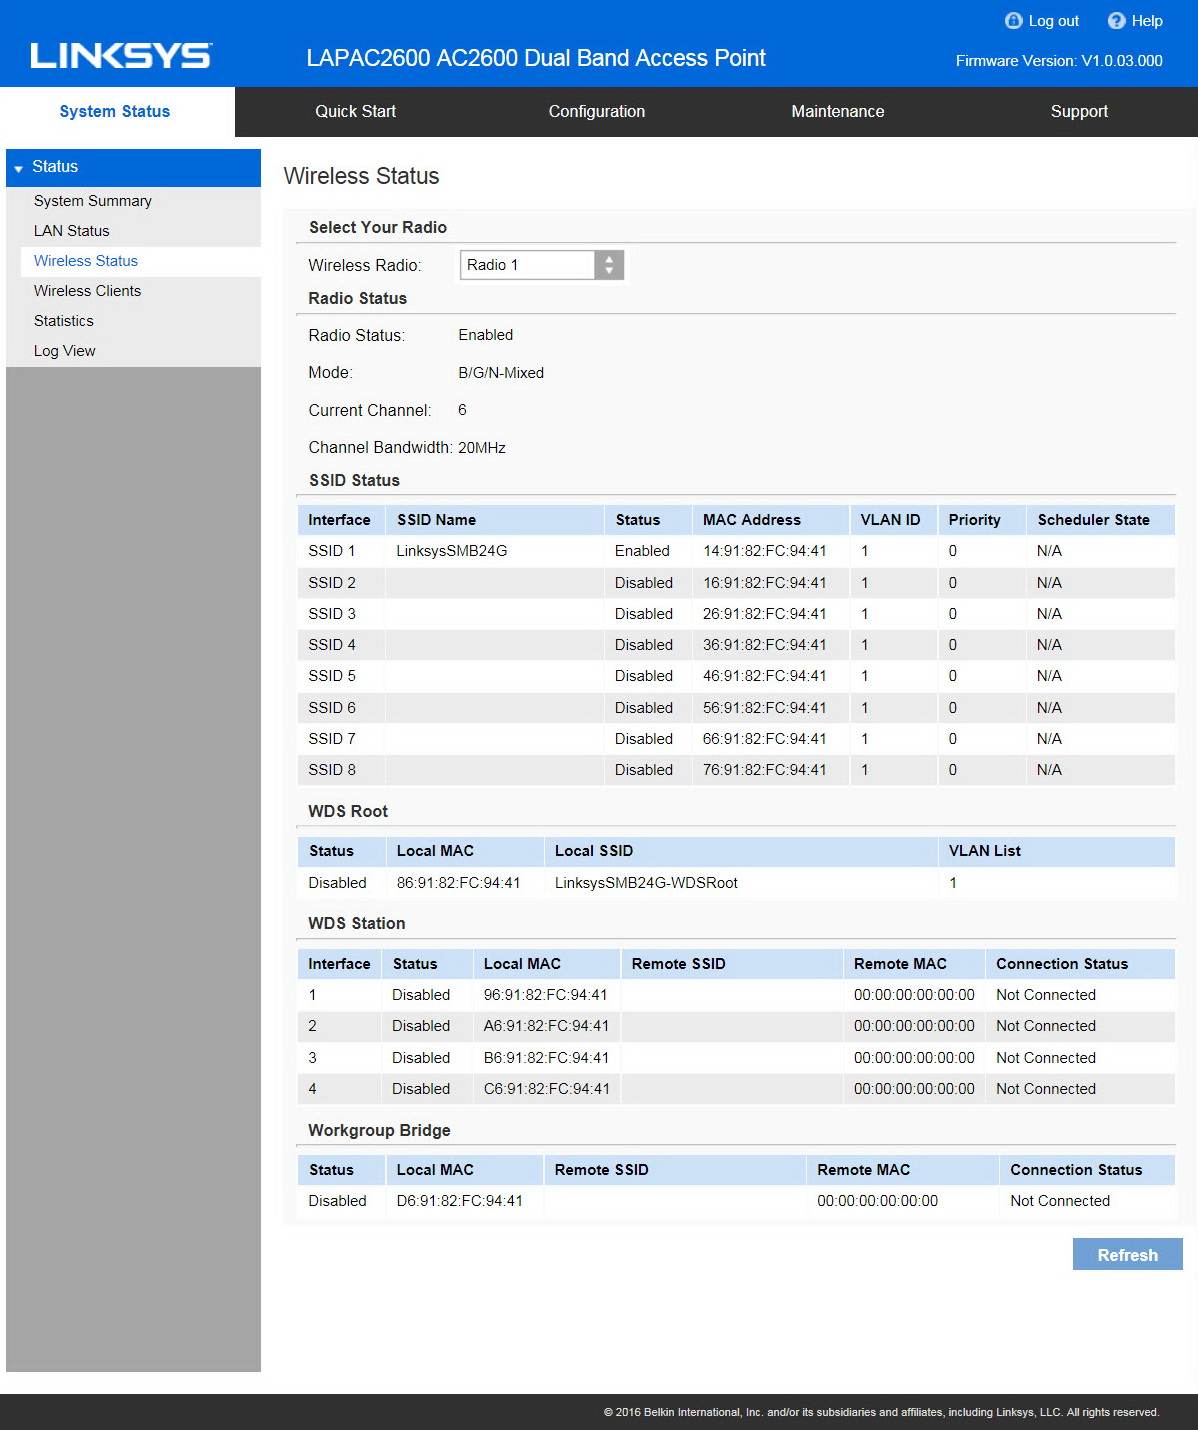Click WDS Station local MAC C6:91:82:FC:94:41
Screen dimensions: 1198x1430
547,1089
